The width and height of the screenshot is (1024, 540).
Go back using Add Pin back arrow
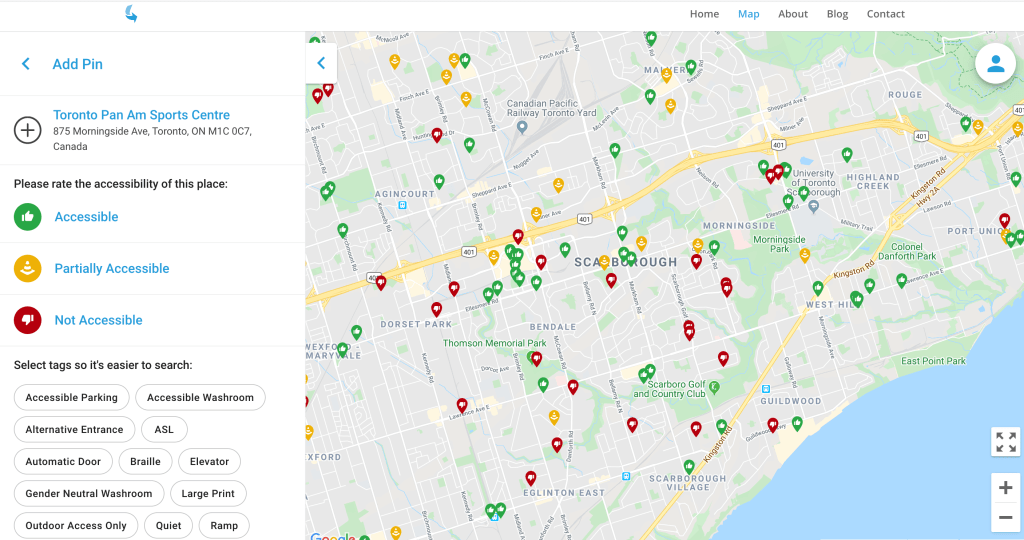click(26, 64)
